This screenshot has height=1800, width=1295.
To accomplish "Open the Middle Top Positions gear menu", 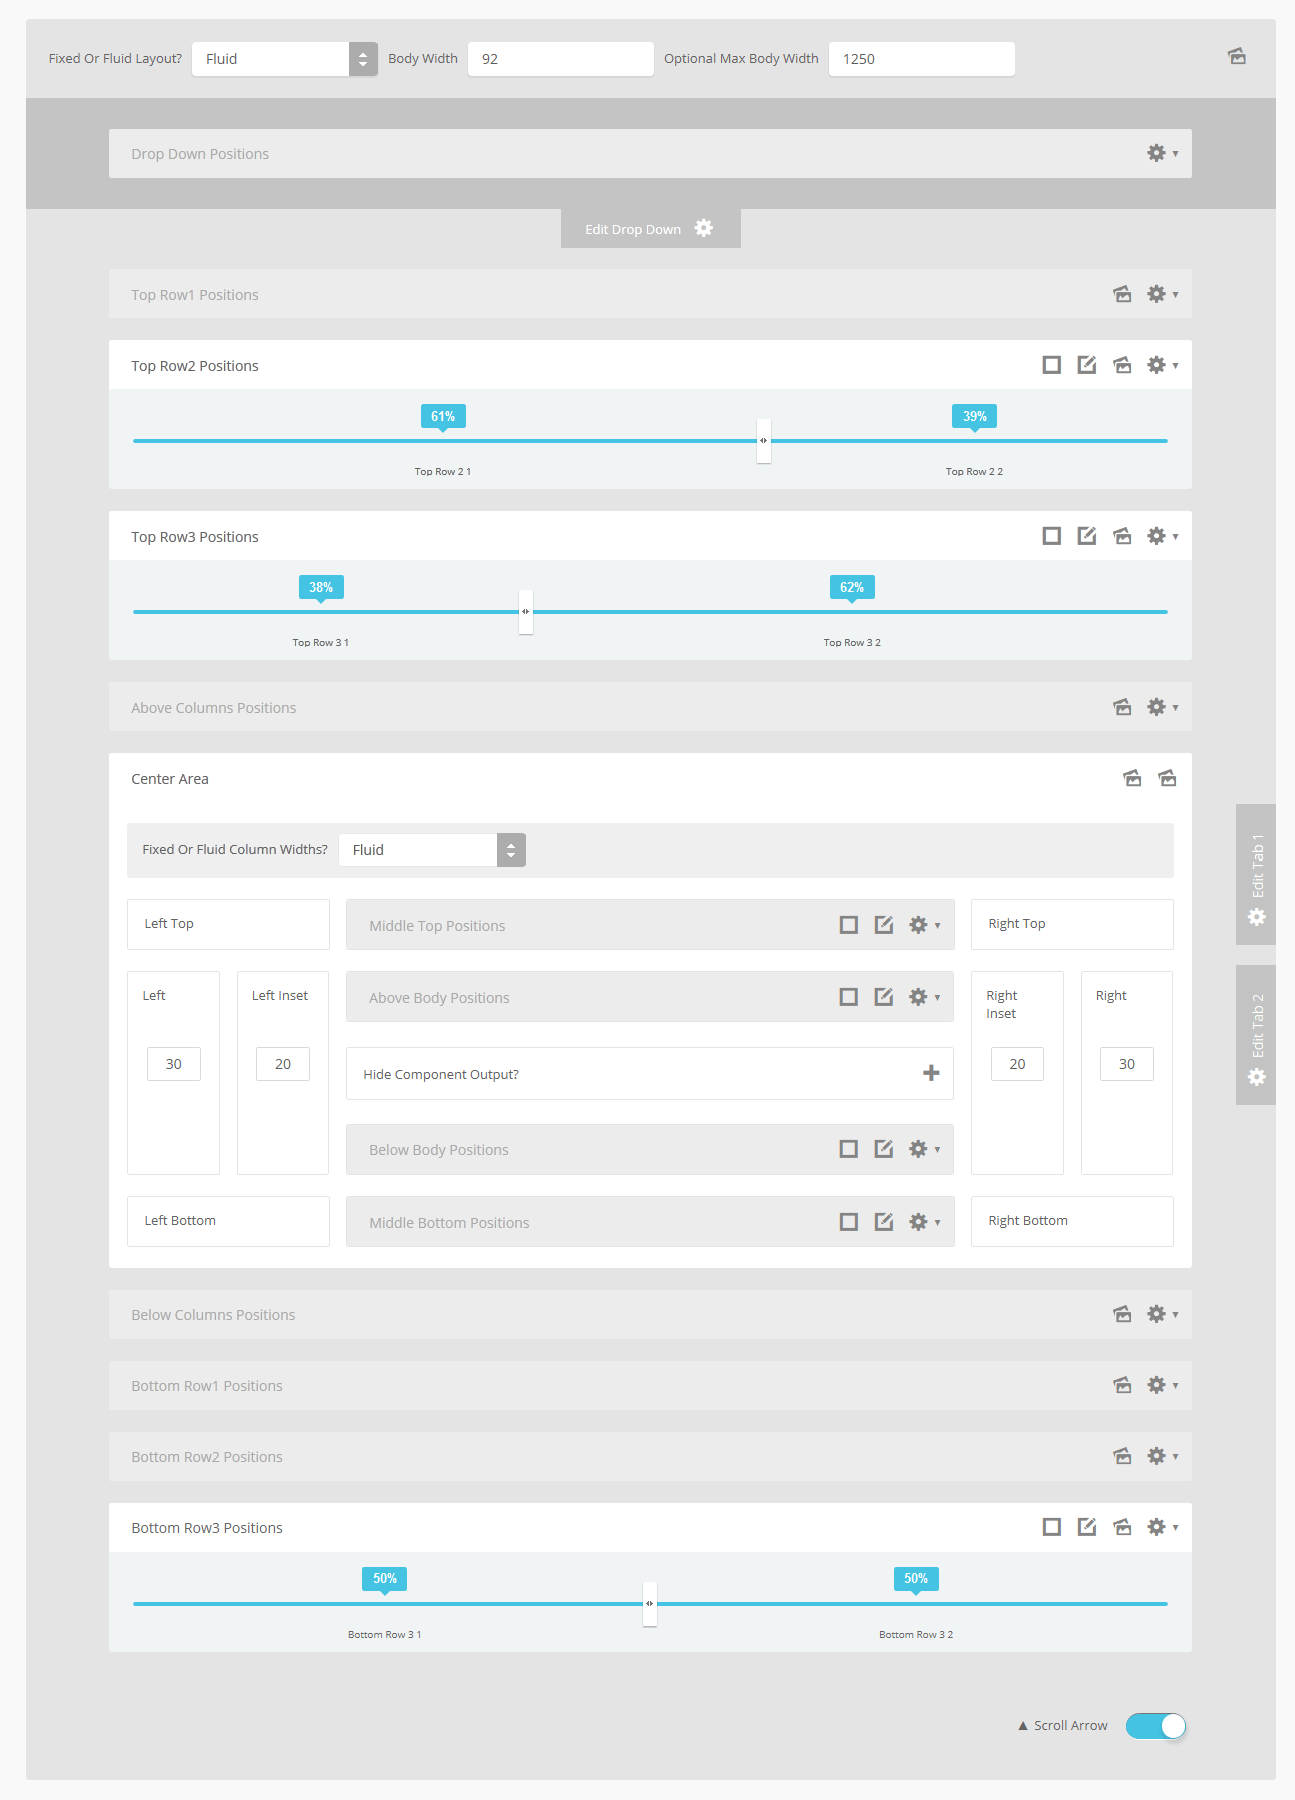I will click(x=924, y=925).
